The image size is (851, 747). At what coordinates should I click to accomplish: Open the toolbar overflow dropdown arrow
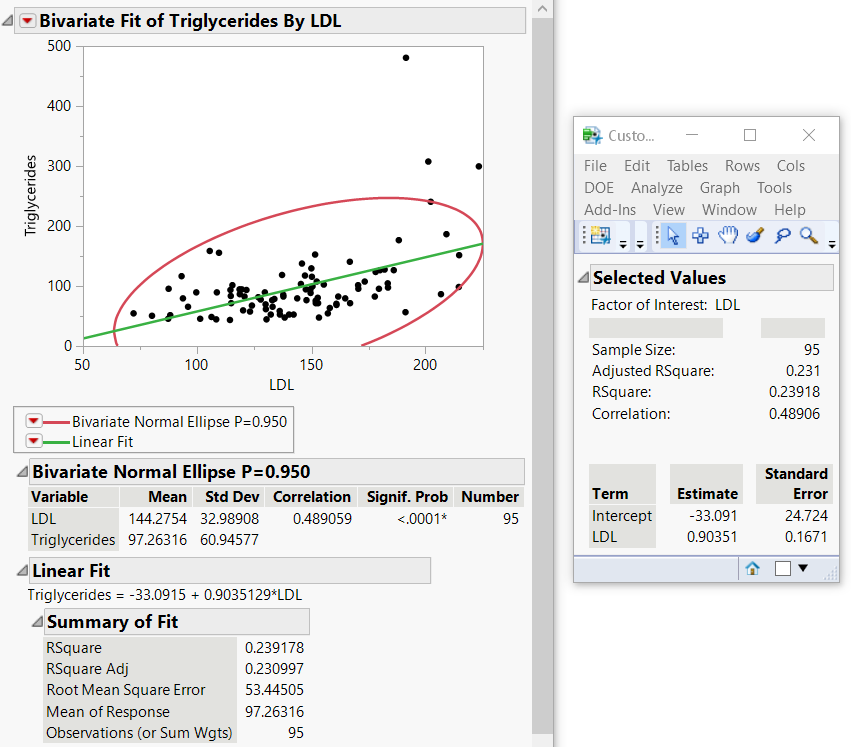pyautogui.click(x=832, y=244)
